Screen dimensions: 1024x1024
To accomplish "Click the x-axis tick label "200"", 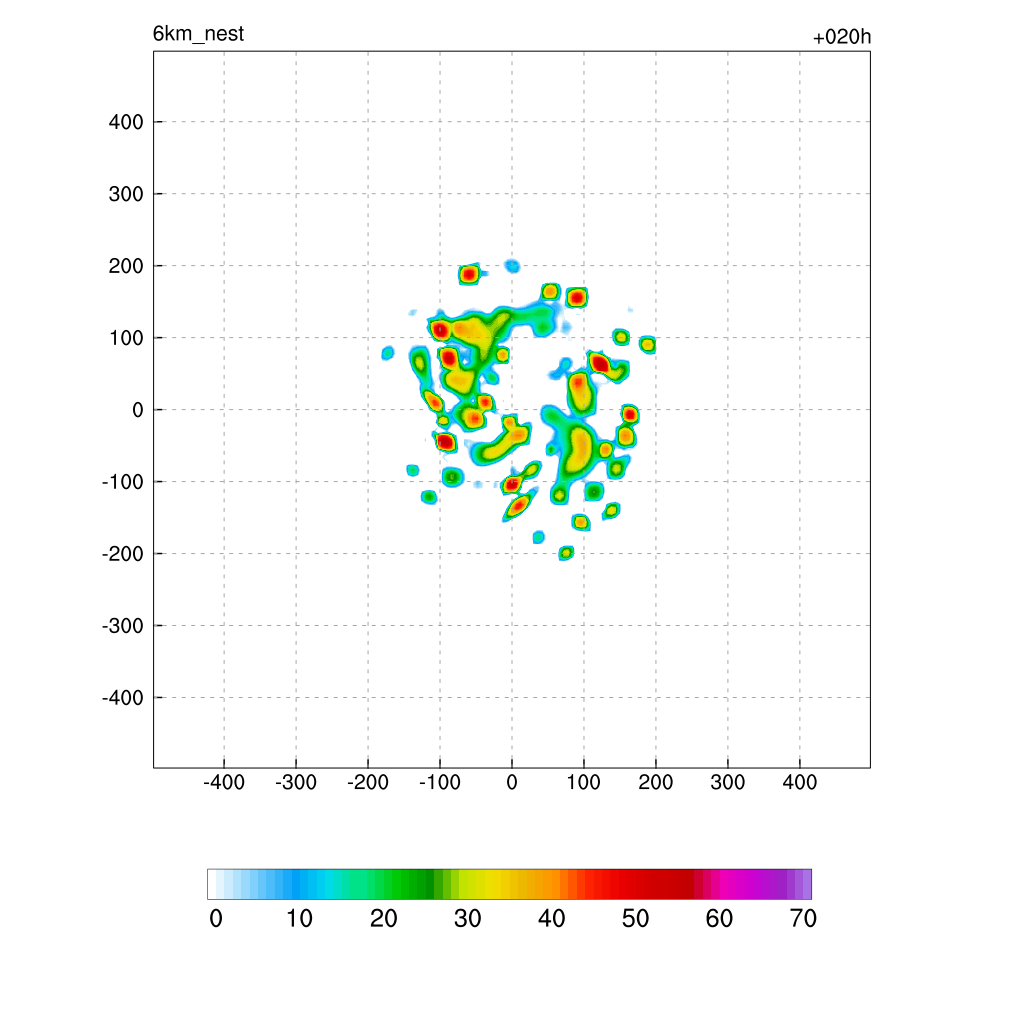I will pyautogui.click(x=656, y=782).
